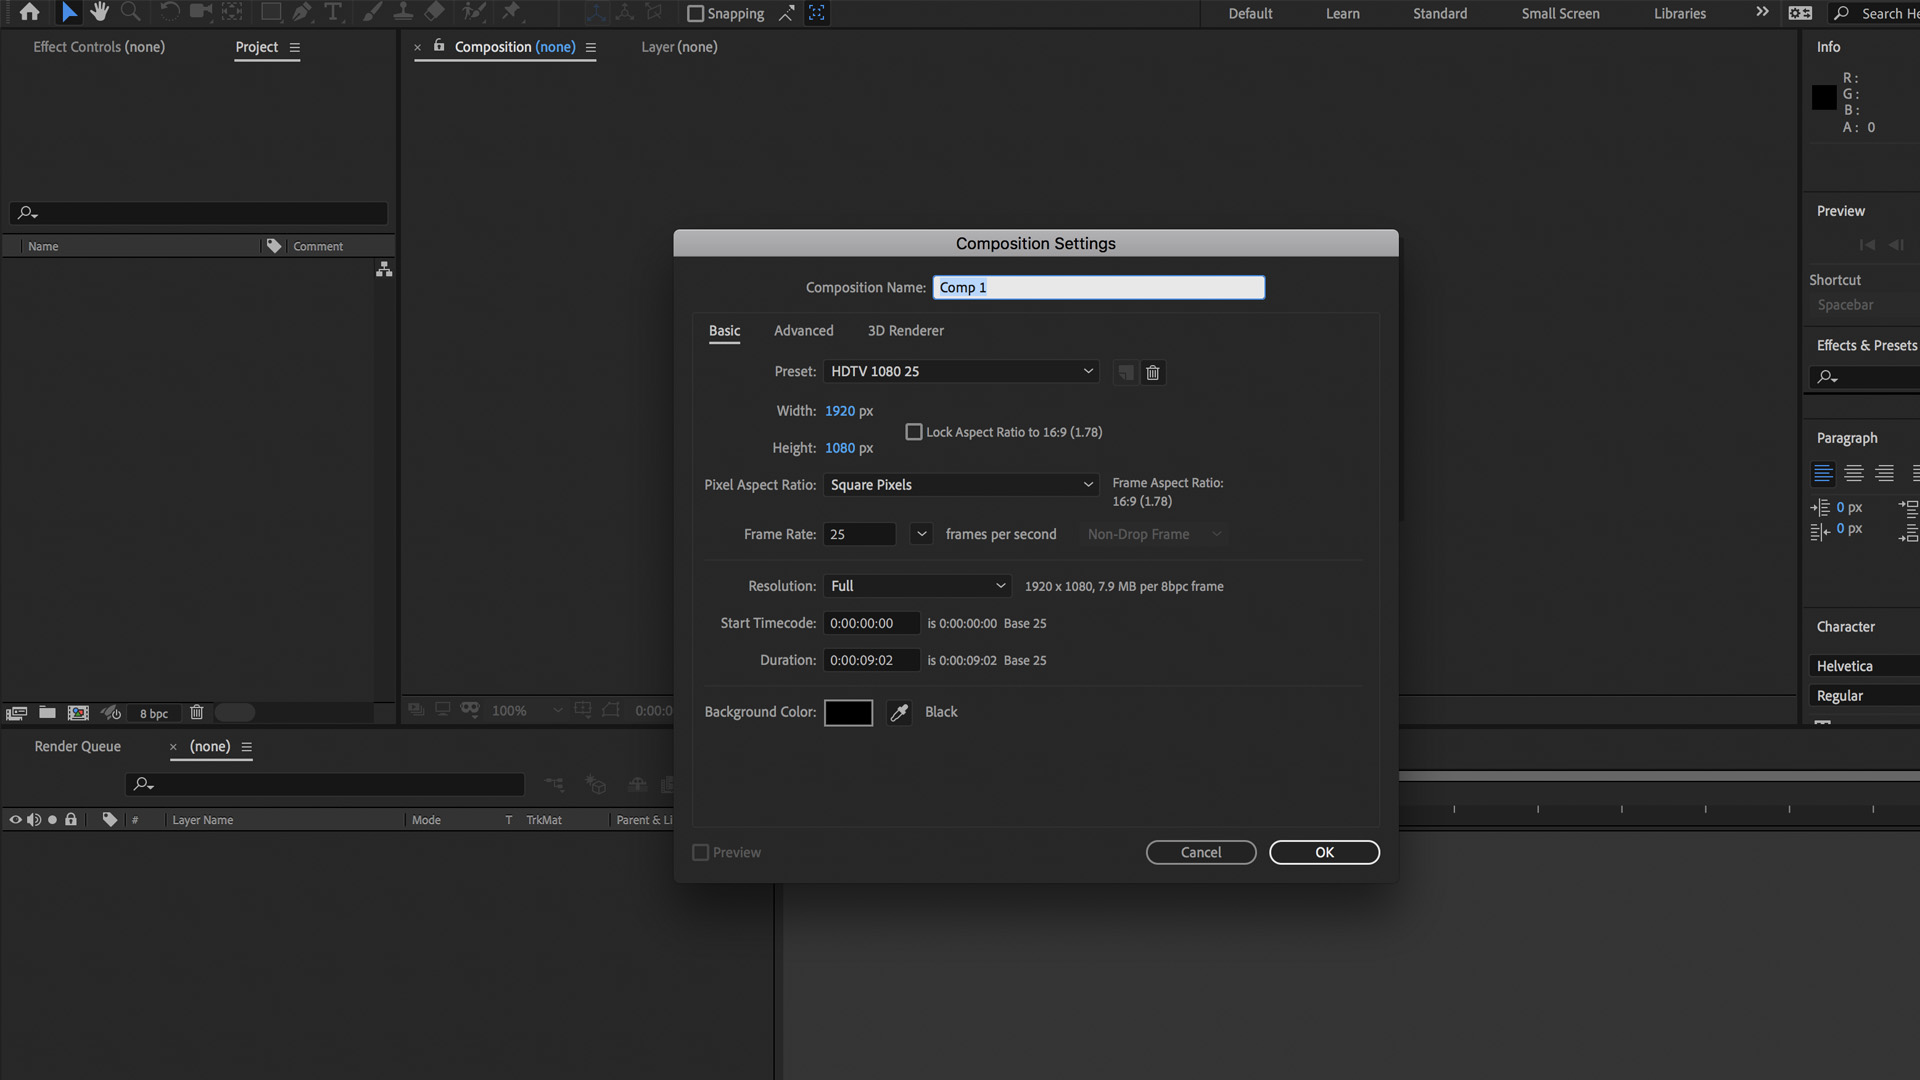Click the Duration input field
Screen dimensions: 1920x1080
pyautogui.click(x=871, y=660)
